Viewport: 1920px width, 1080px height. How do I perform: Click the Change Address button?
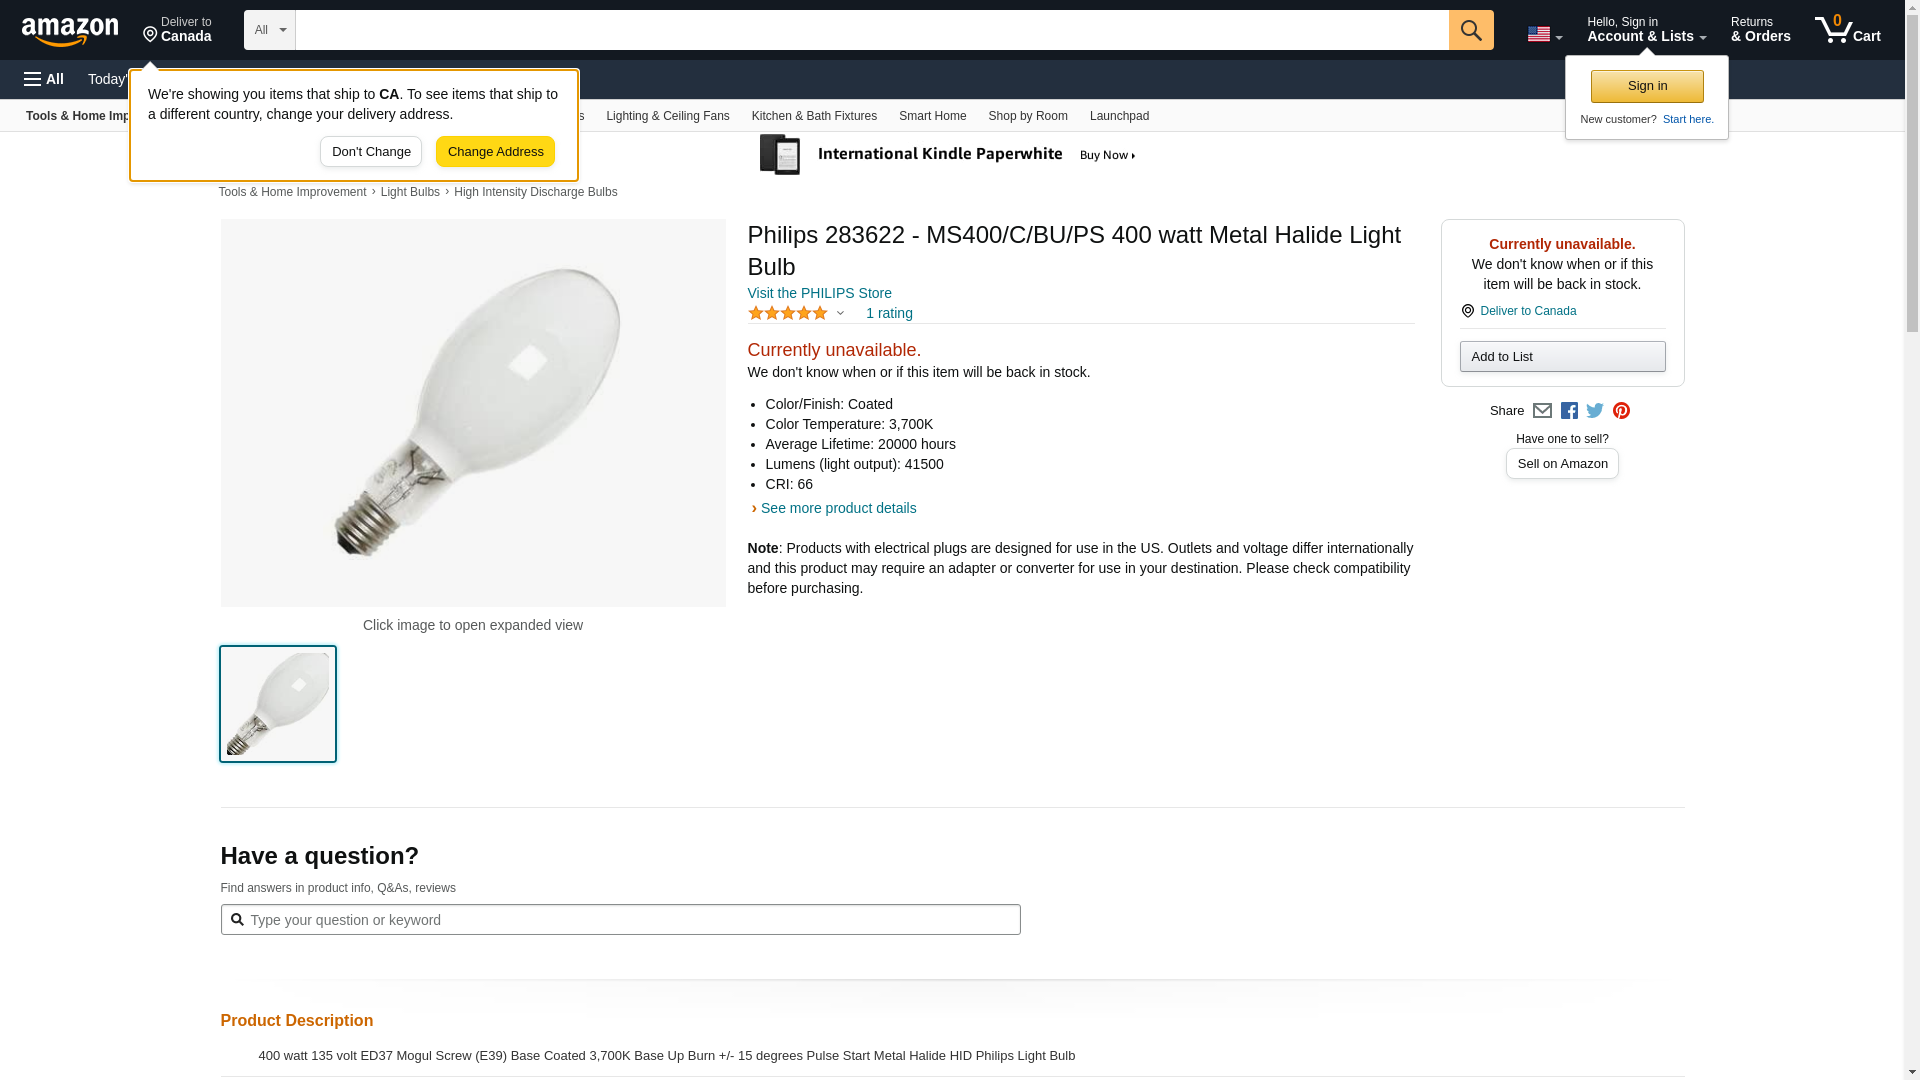[x=495, y=152]
